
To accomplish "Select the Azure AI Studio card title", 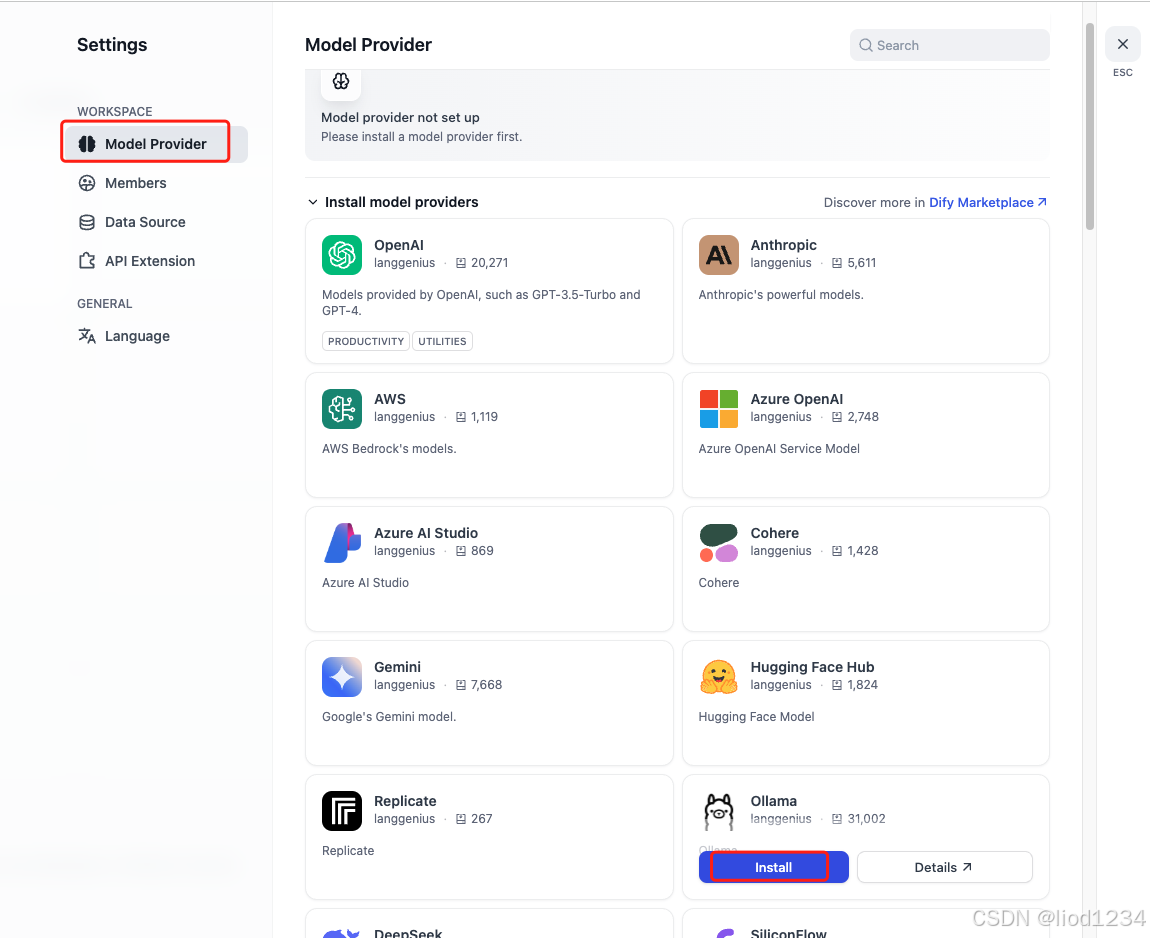I will point(426,533).
